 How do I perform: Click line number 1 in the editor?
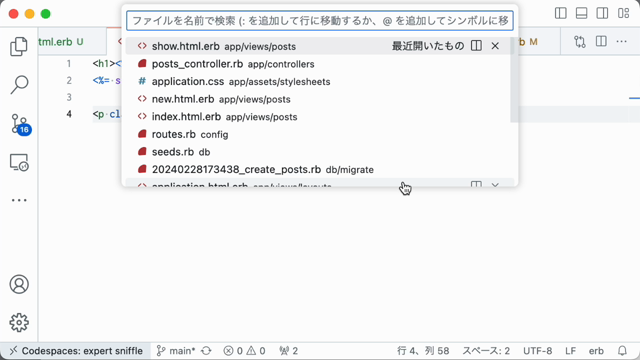tap(69, 64)
